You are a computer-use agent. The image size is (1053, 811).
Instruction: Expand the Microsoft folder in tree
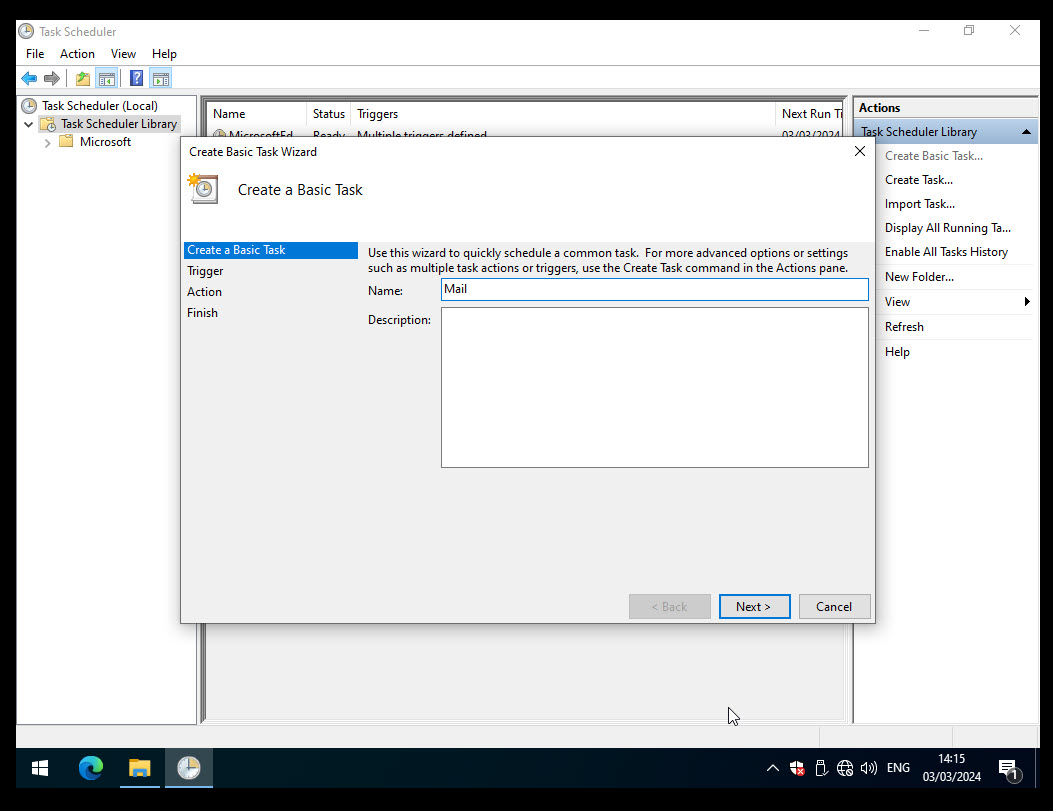(x=47, y=143)
